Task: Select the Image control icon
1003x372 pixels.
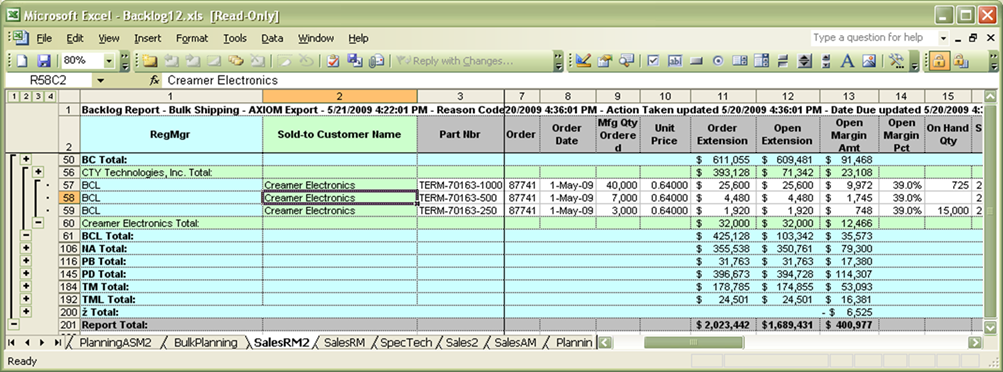Action: click(x=869, y=61)
